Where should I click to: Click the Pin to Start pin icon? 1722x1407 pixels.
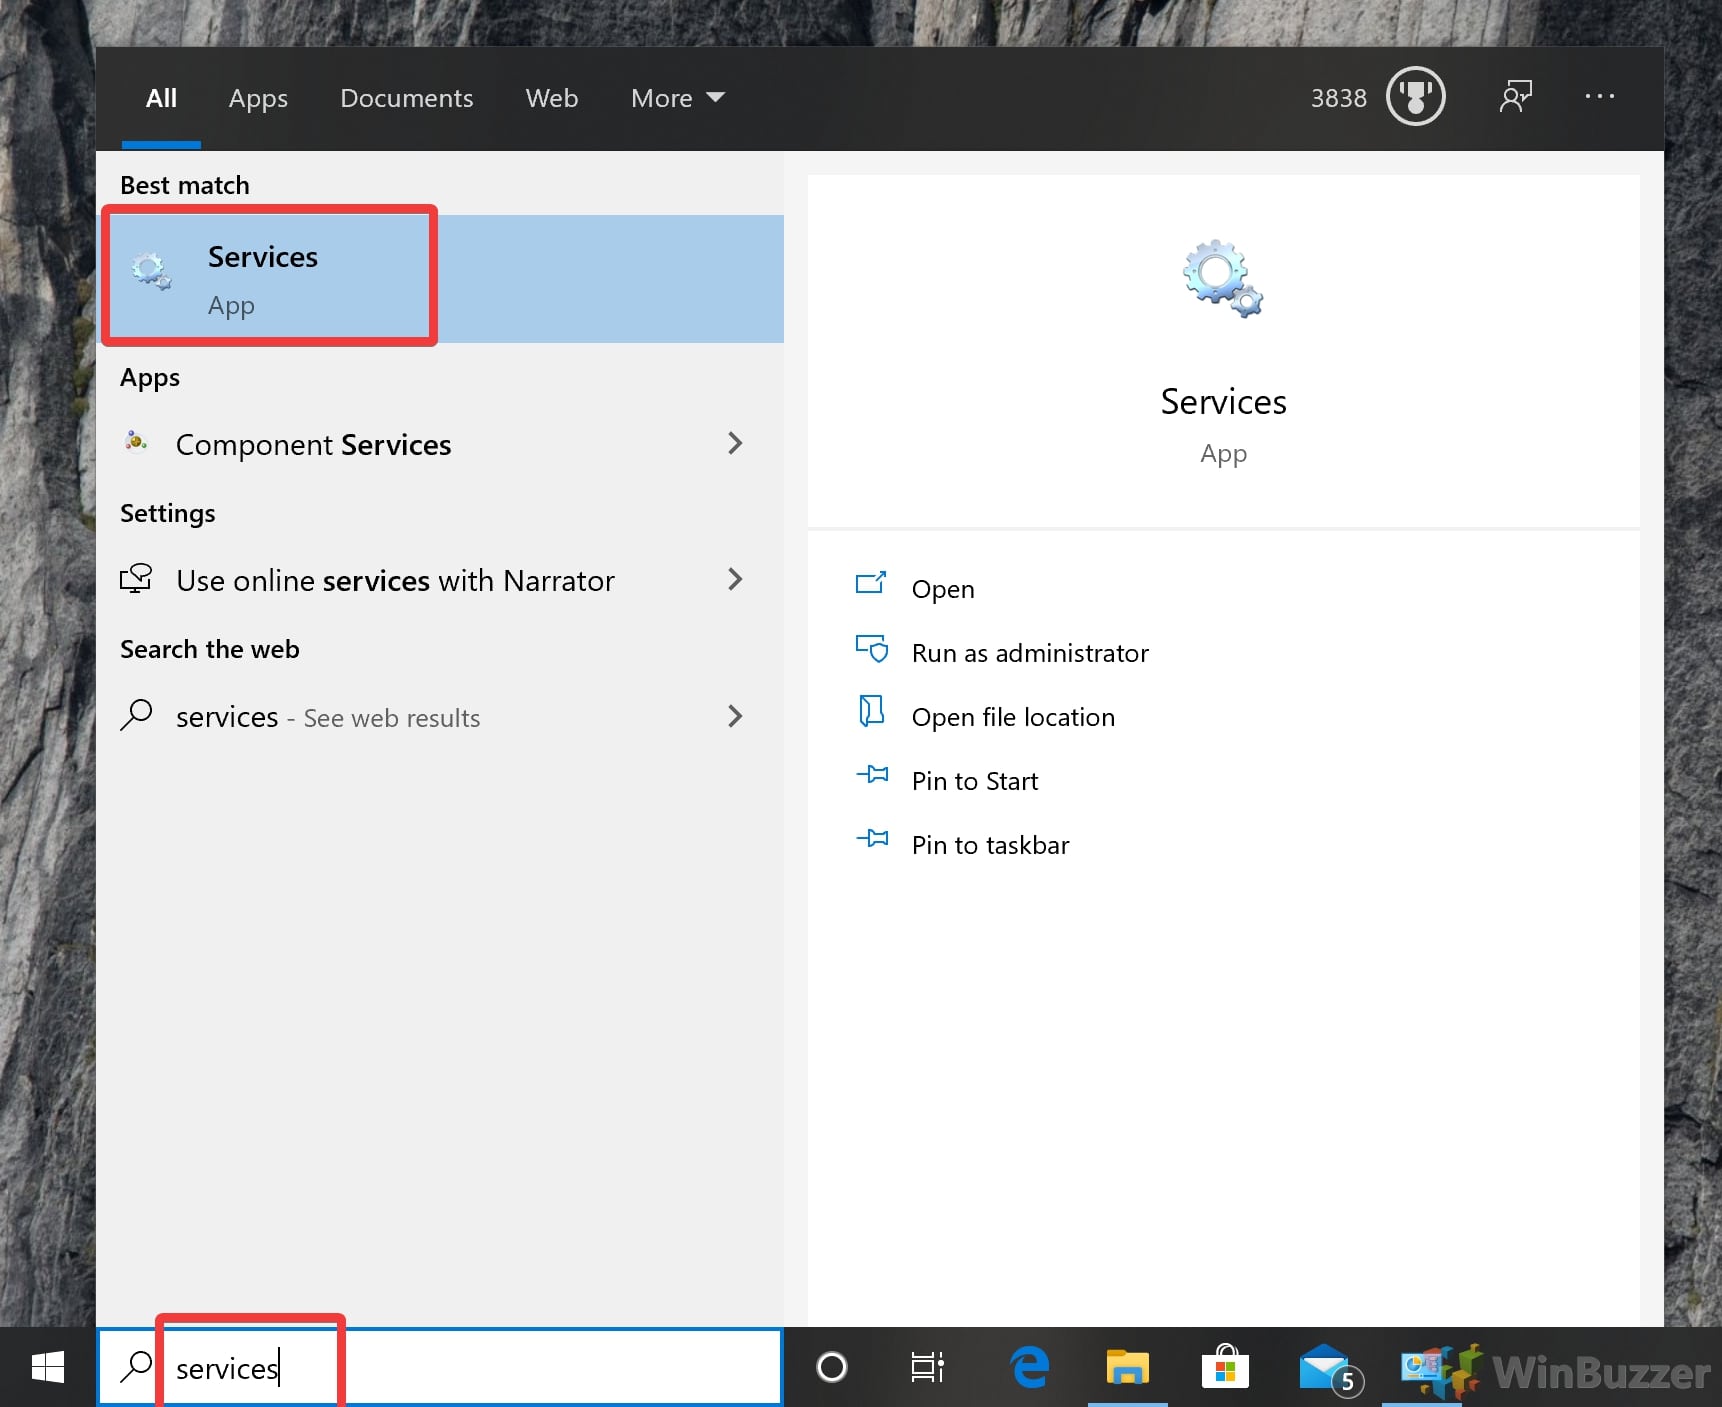(x=872, y=774)
